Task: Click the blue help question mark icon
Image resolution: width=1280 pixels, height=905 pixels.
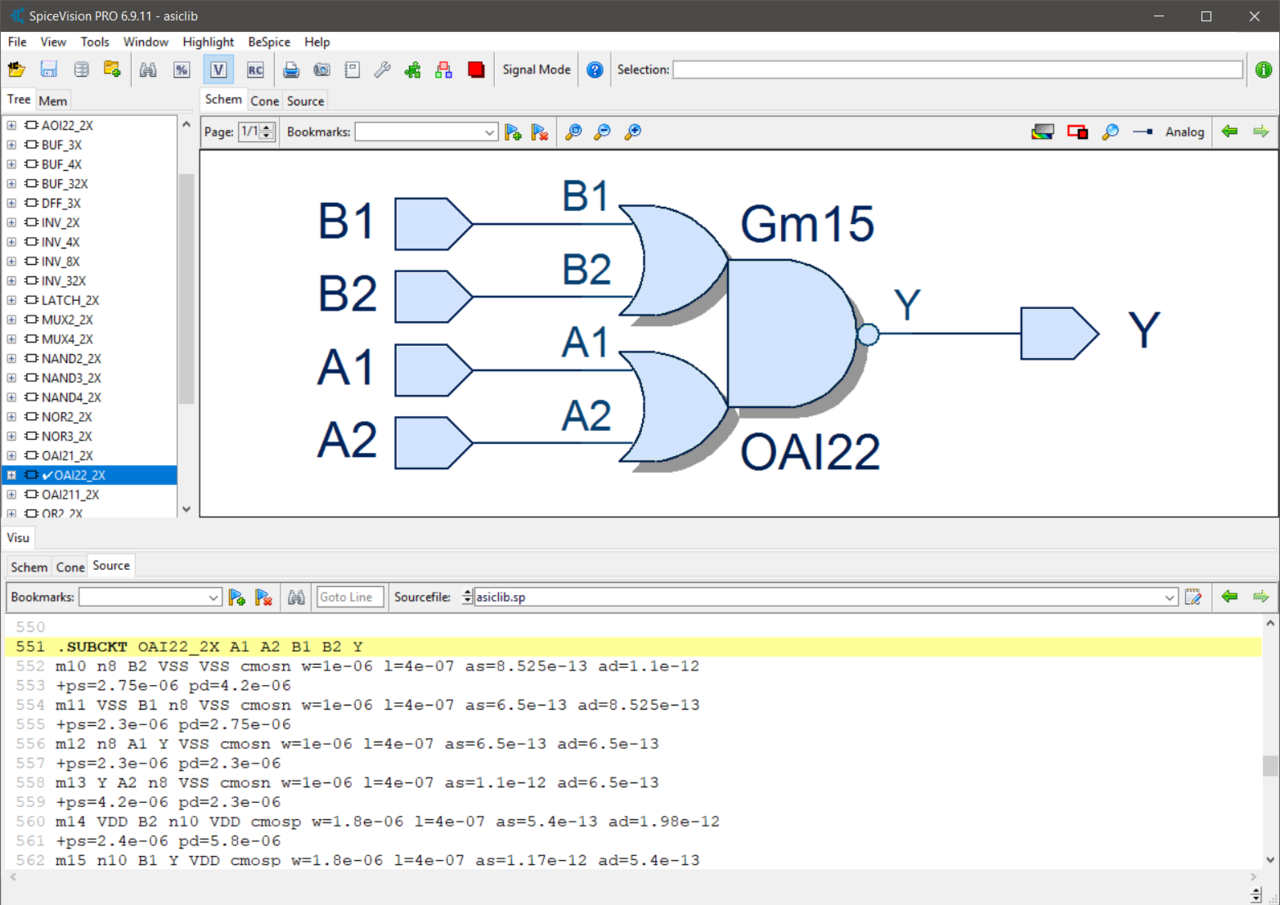Action: tap(595, 70)
